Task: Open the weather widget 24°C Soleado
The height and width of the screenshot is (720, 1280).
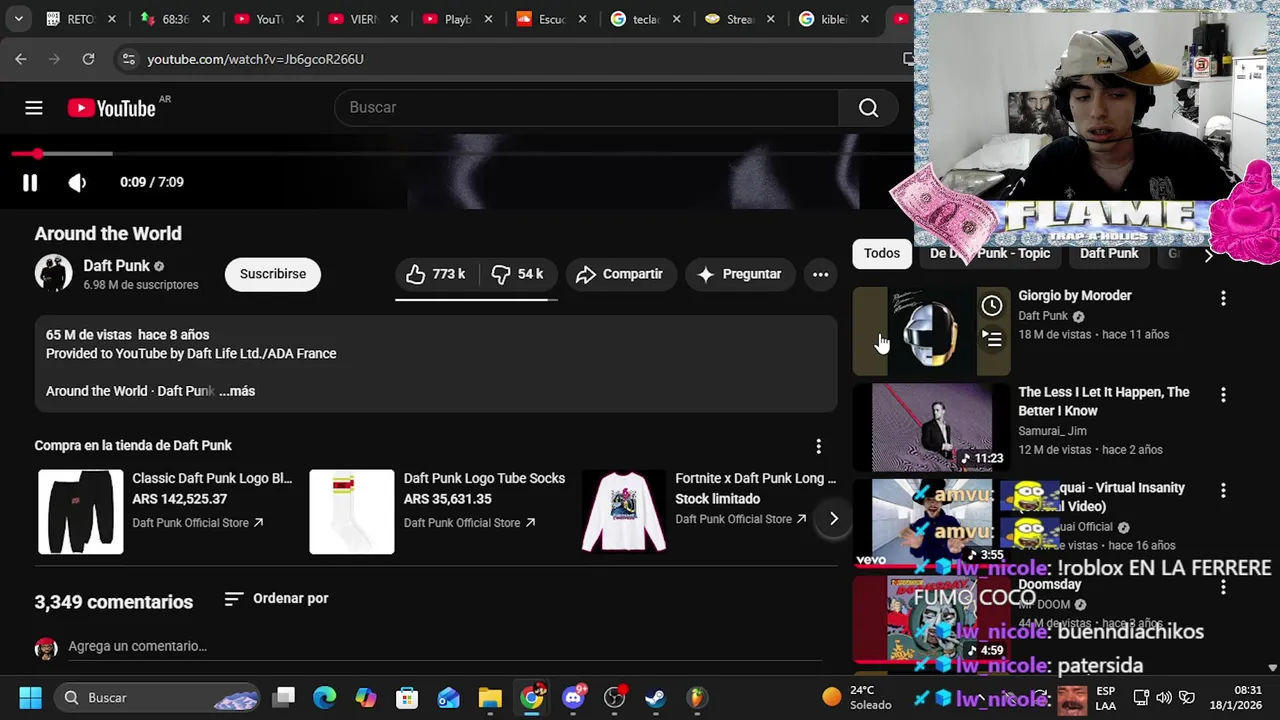Action: click(857, 698)
